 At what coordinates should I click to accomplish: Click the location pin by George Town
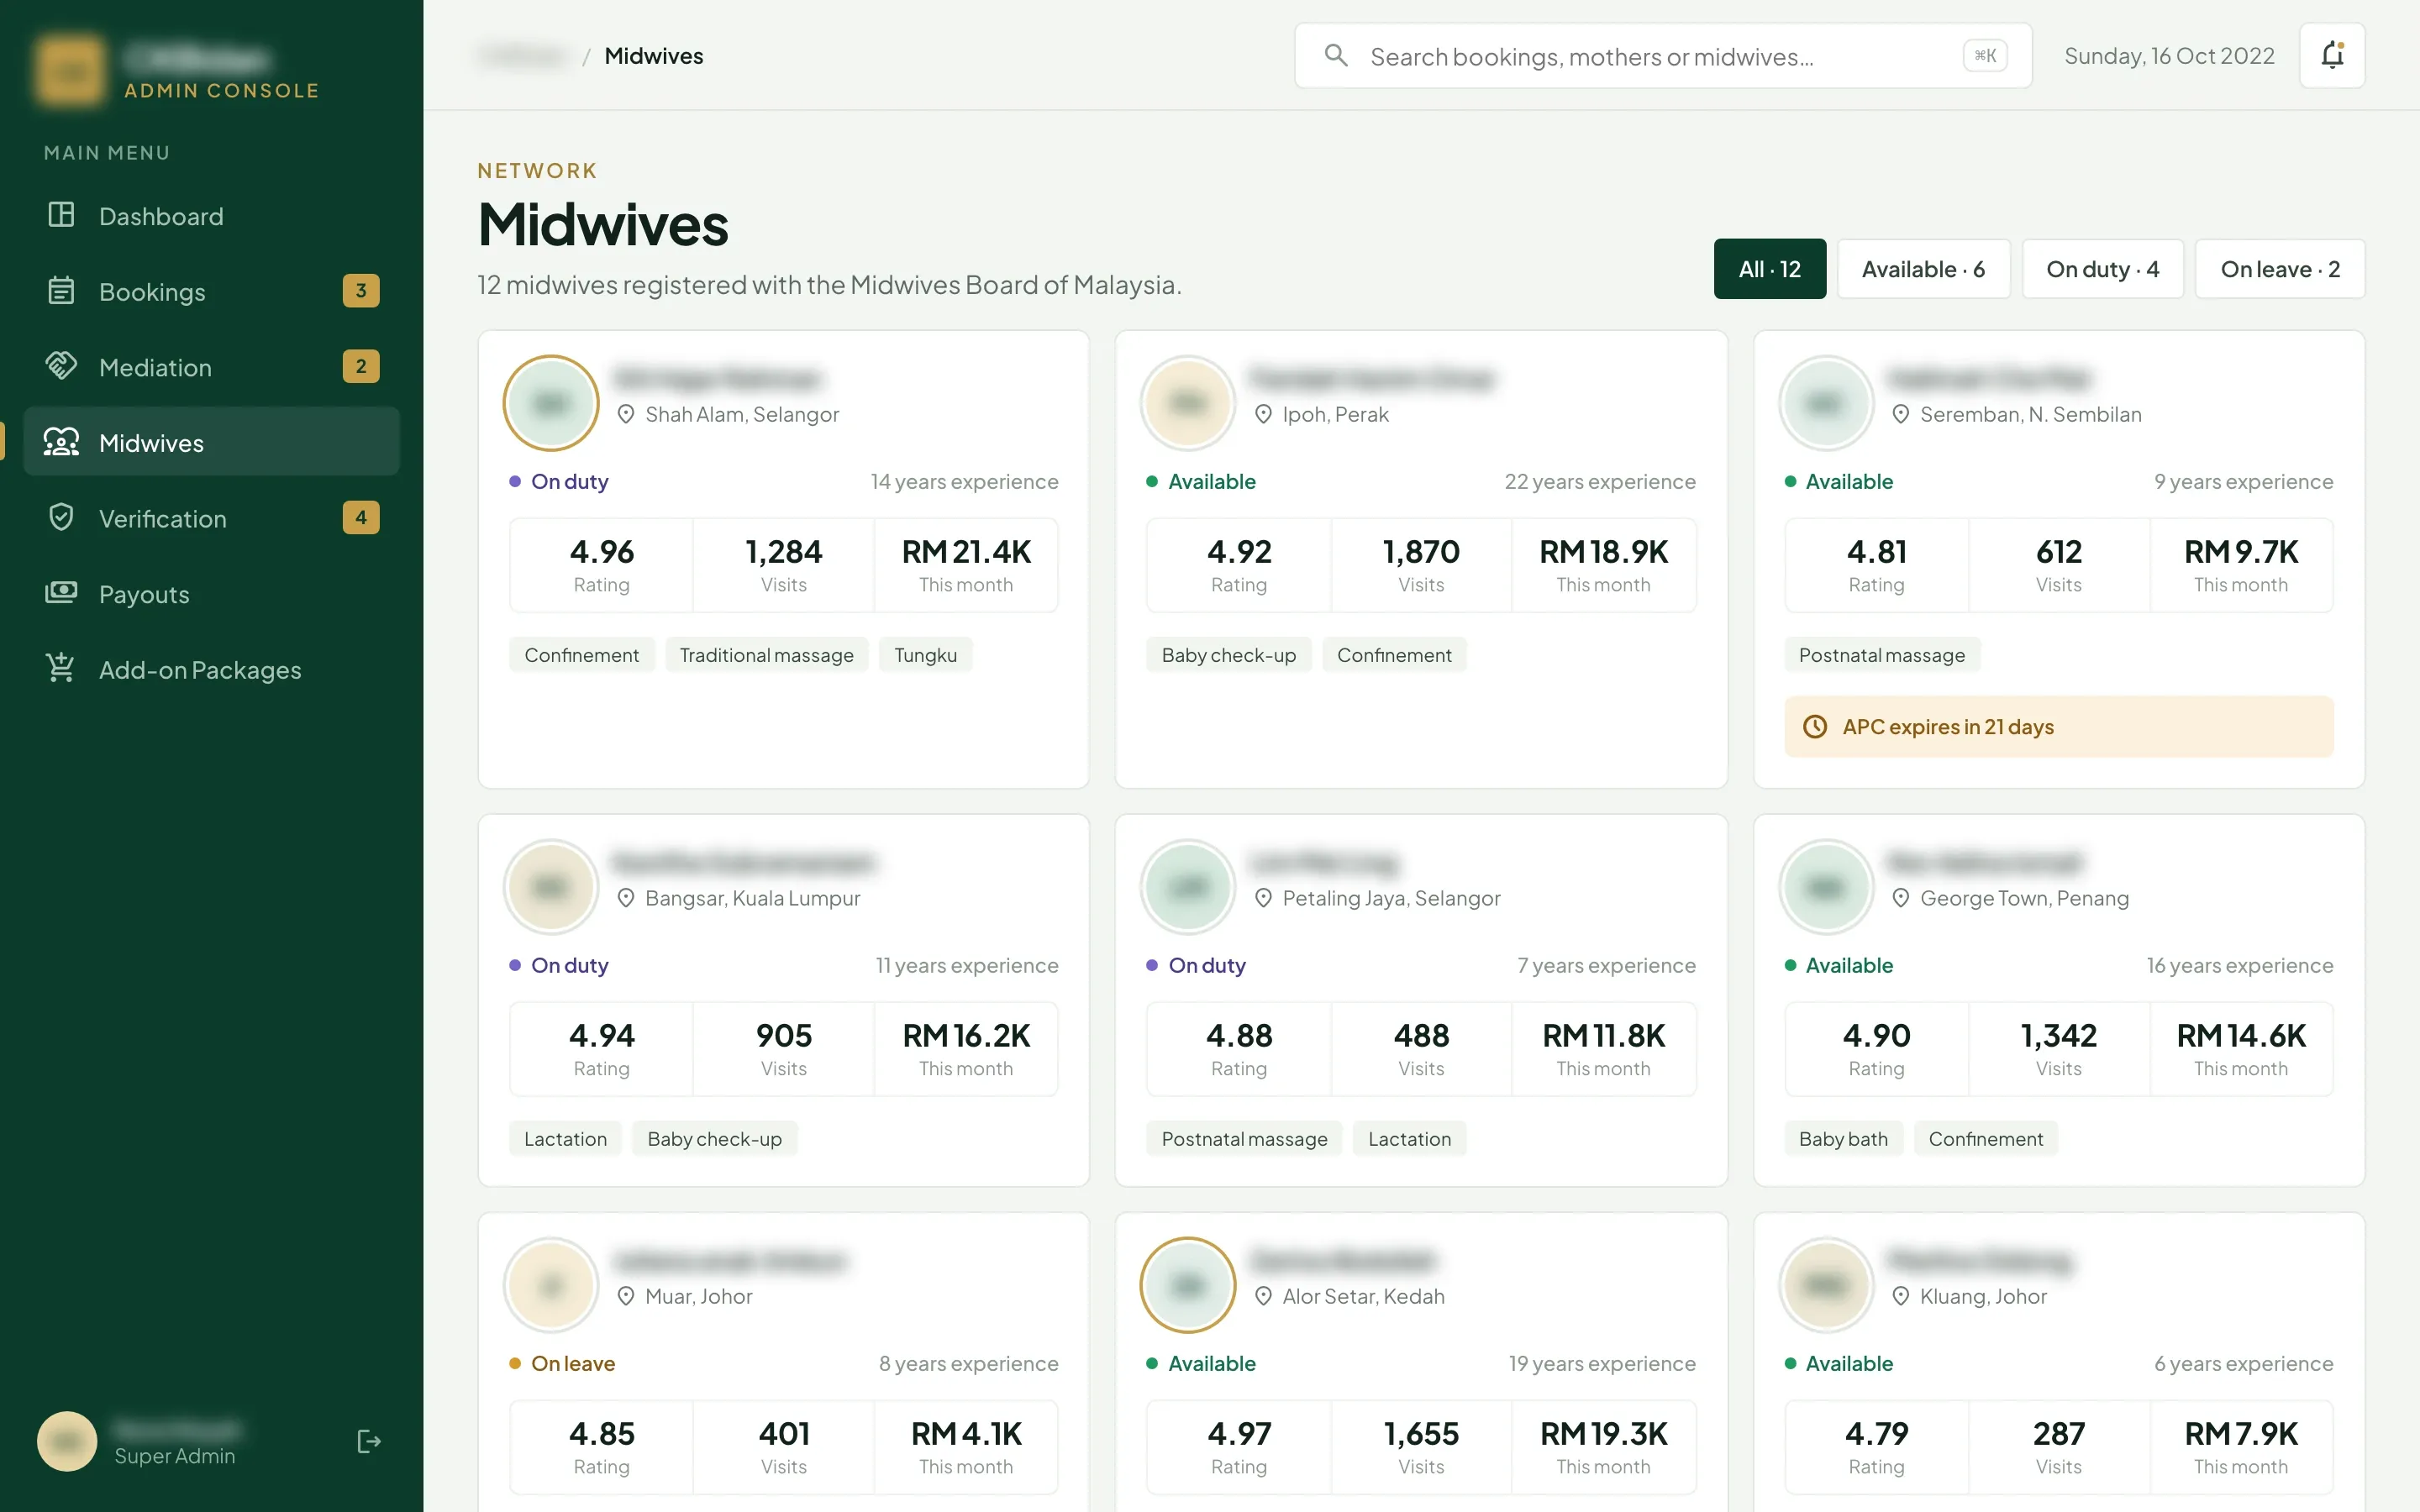point(1901,898)
